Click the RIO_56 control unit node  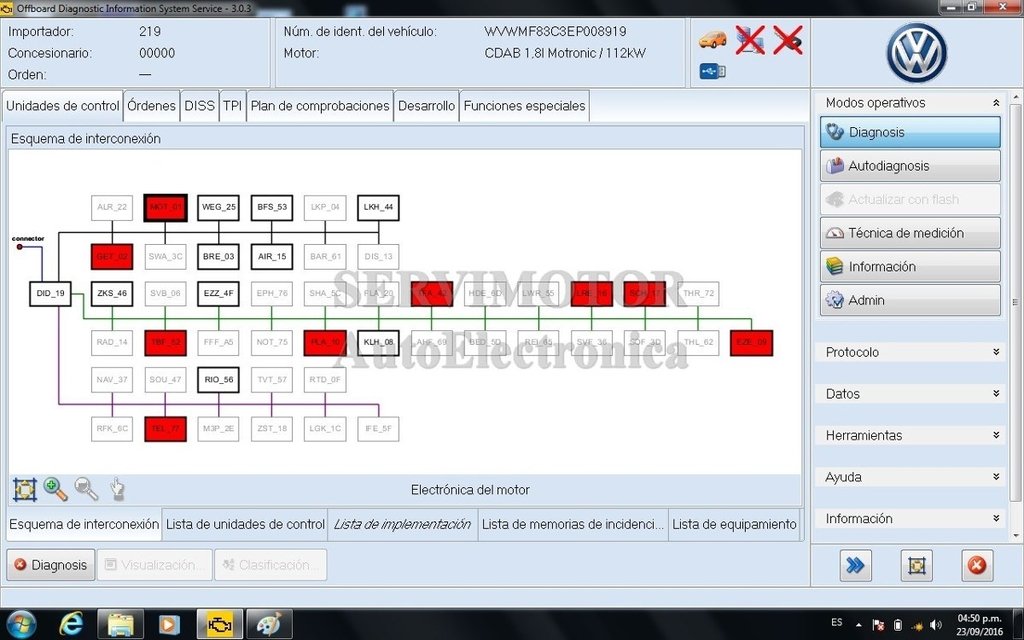click(219, 380)
